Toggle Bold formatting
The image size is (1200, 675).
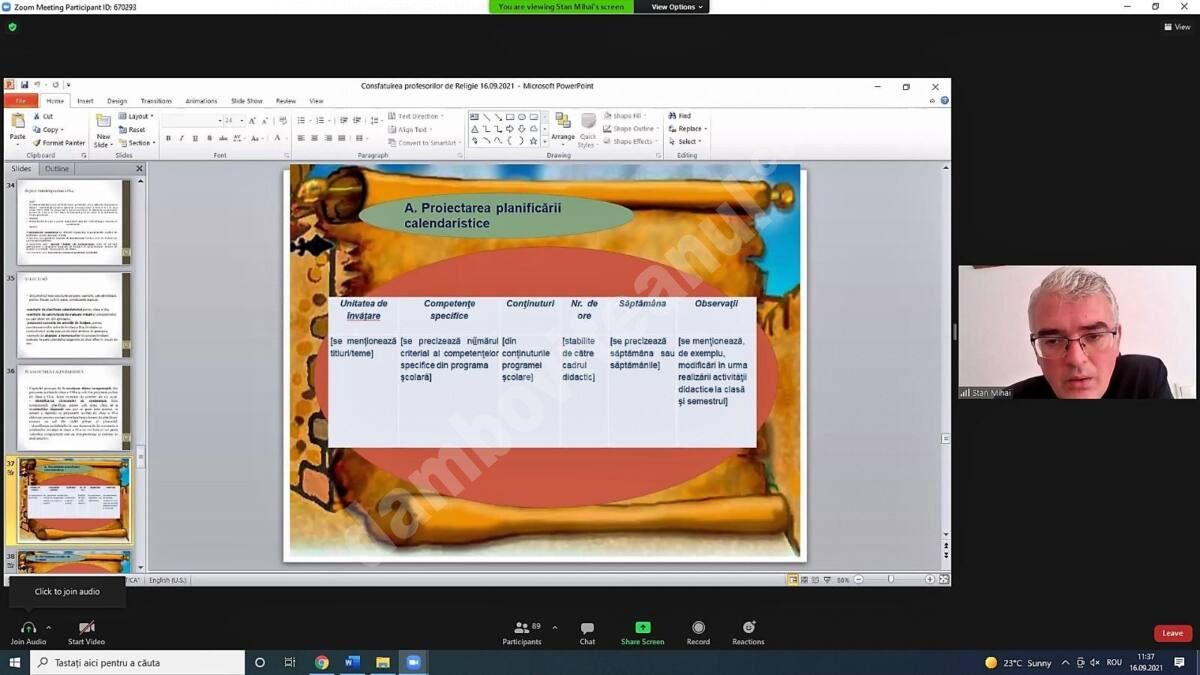click(168, 139)
